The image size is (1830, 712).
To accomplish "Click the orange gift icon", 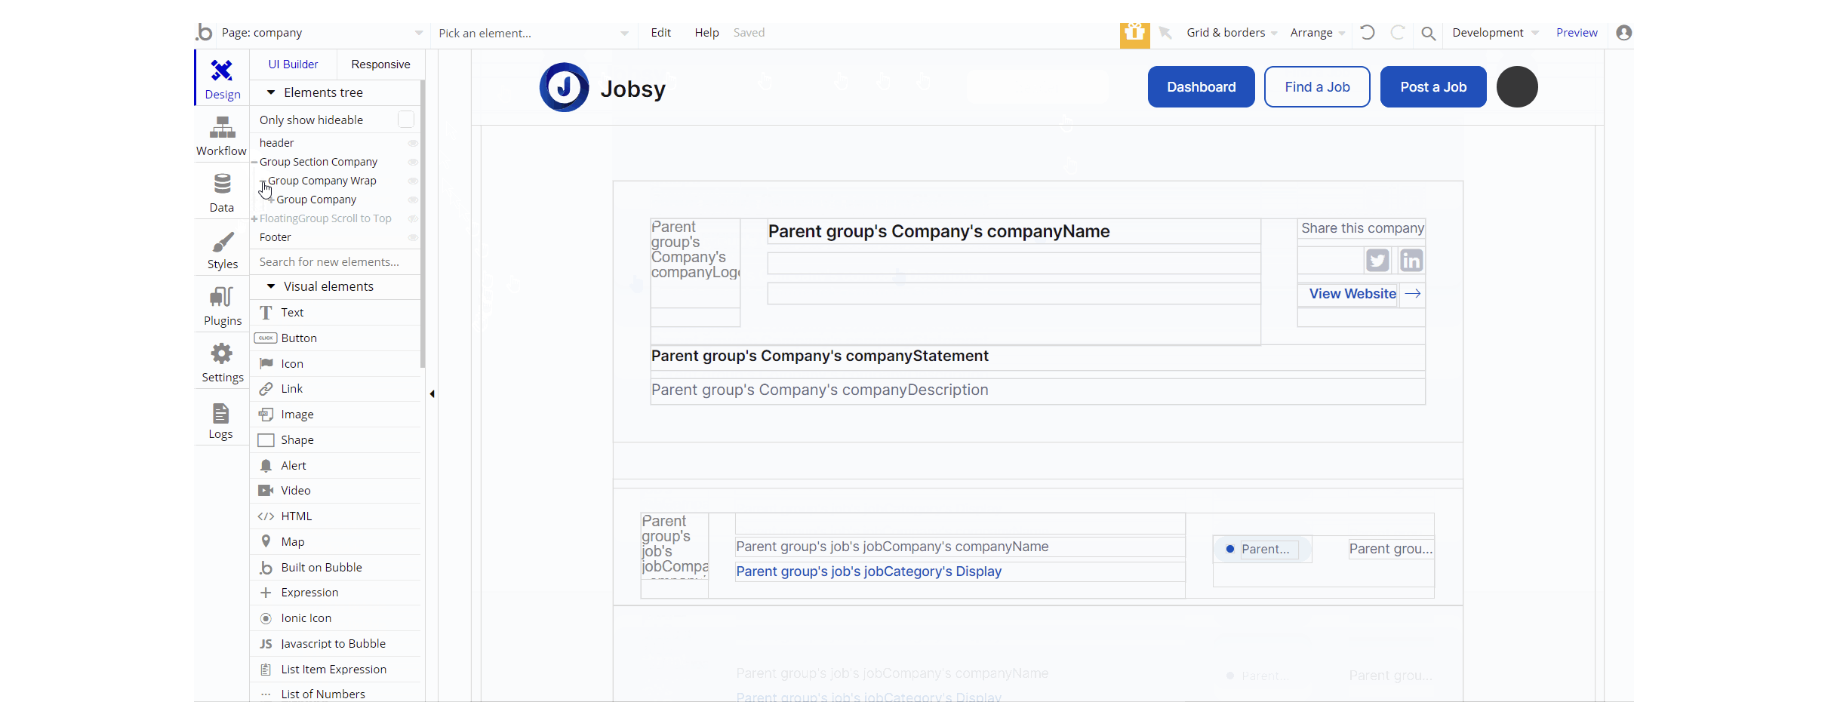I will [1134, 33].
